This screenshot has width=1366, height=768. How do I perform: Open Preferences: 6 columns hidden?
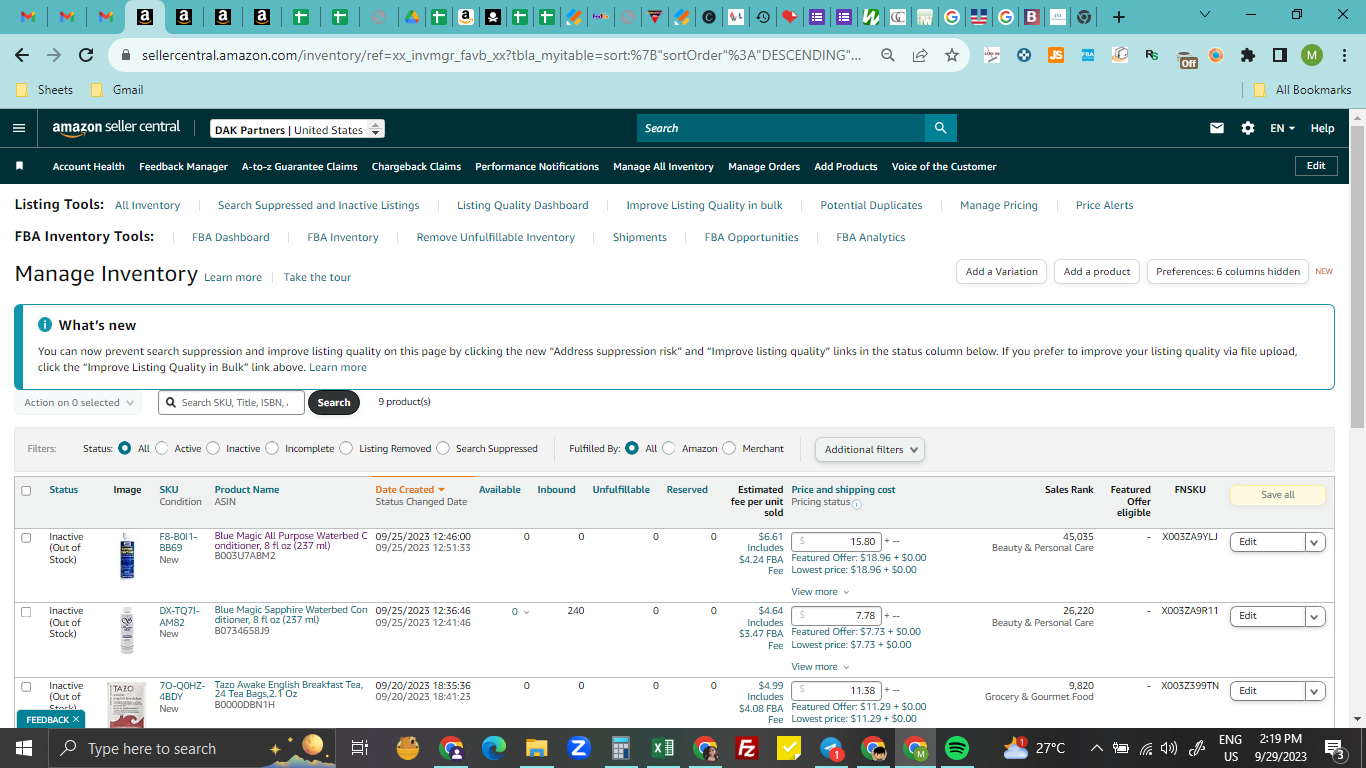[x=1228, y=271]
